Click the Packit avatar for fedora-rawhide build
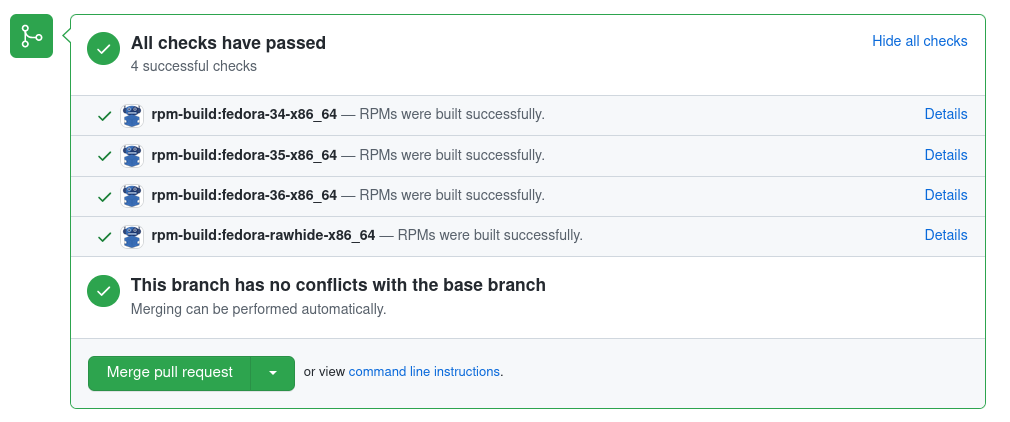The width and height of the screenshot is (1010, 422). (x=132, y=236)
